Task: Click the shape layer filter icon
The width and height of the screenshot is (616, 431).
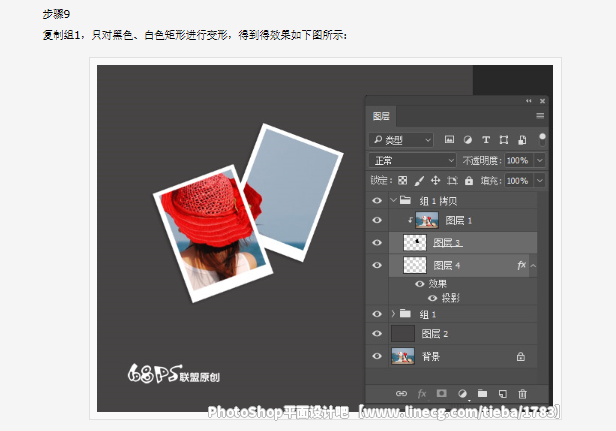Action: click(504, 139)
